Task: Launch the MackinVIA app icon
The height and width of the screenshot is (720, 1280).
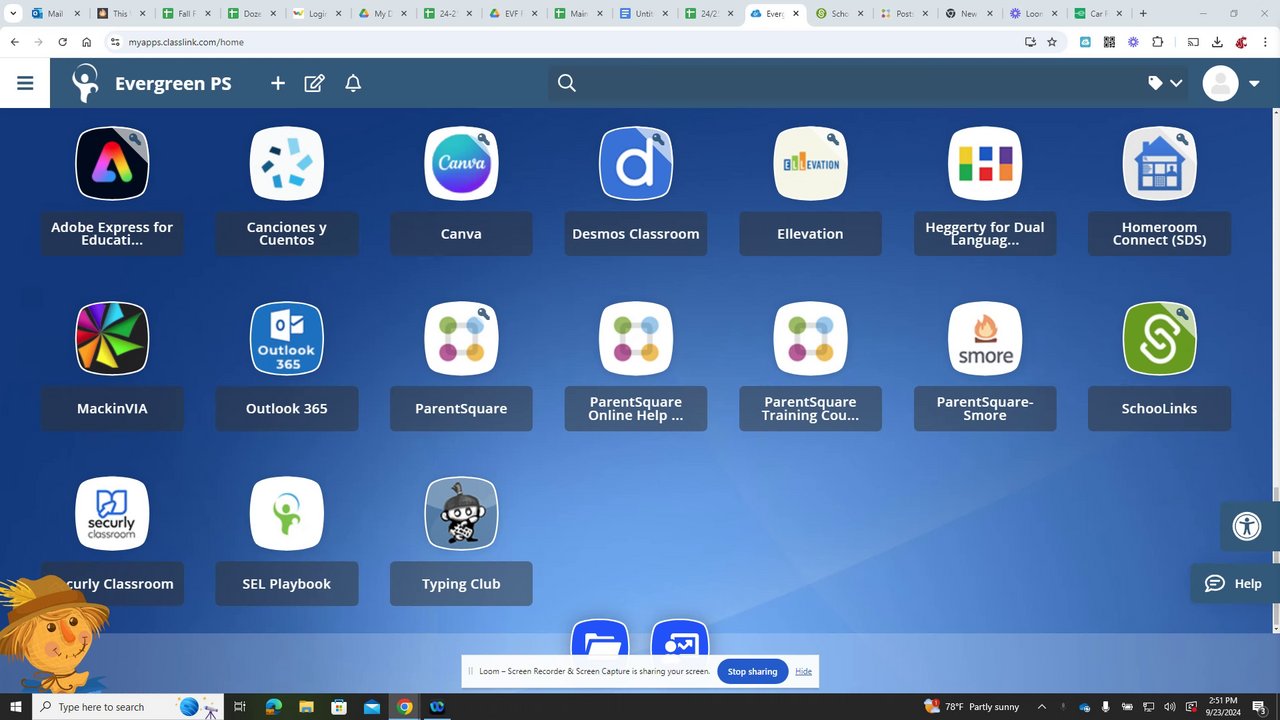Action: (112, 339)
